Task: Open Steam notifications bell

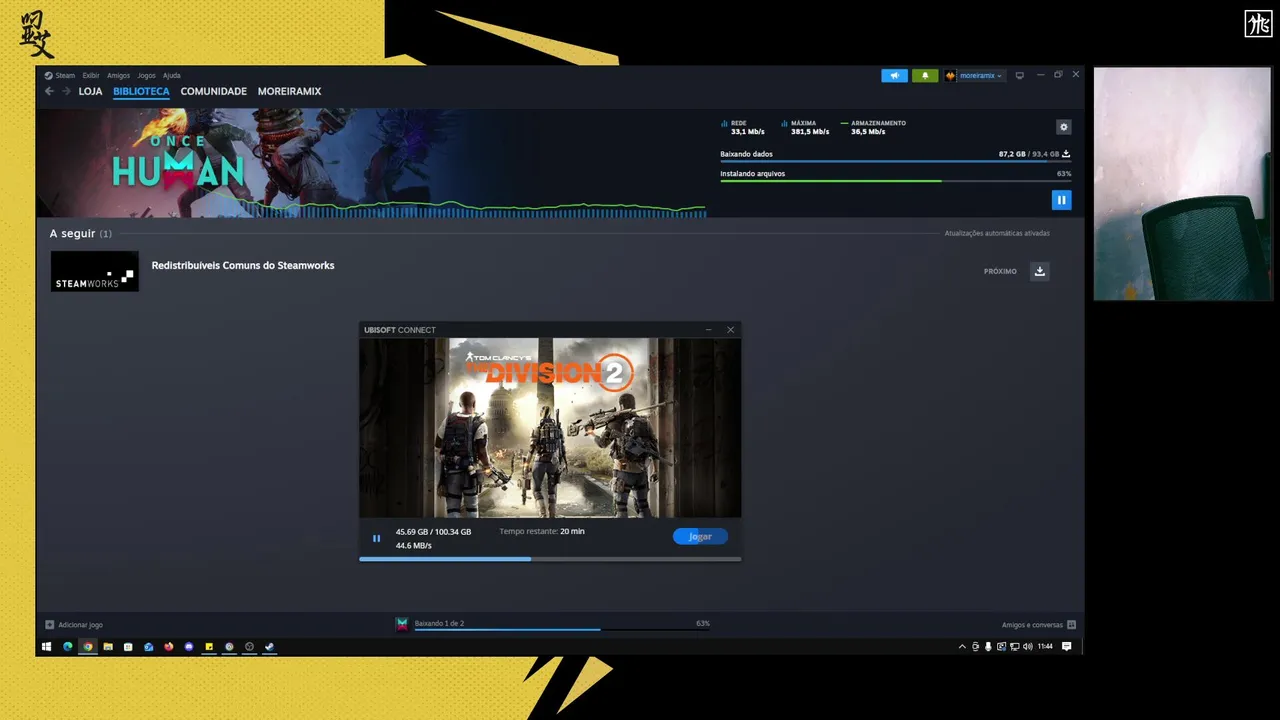Action: tap(925, 75)
